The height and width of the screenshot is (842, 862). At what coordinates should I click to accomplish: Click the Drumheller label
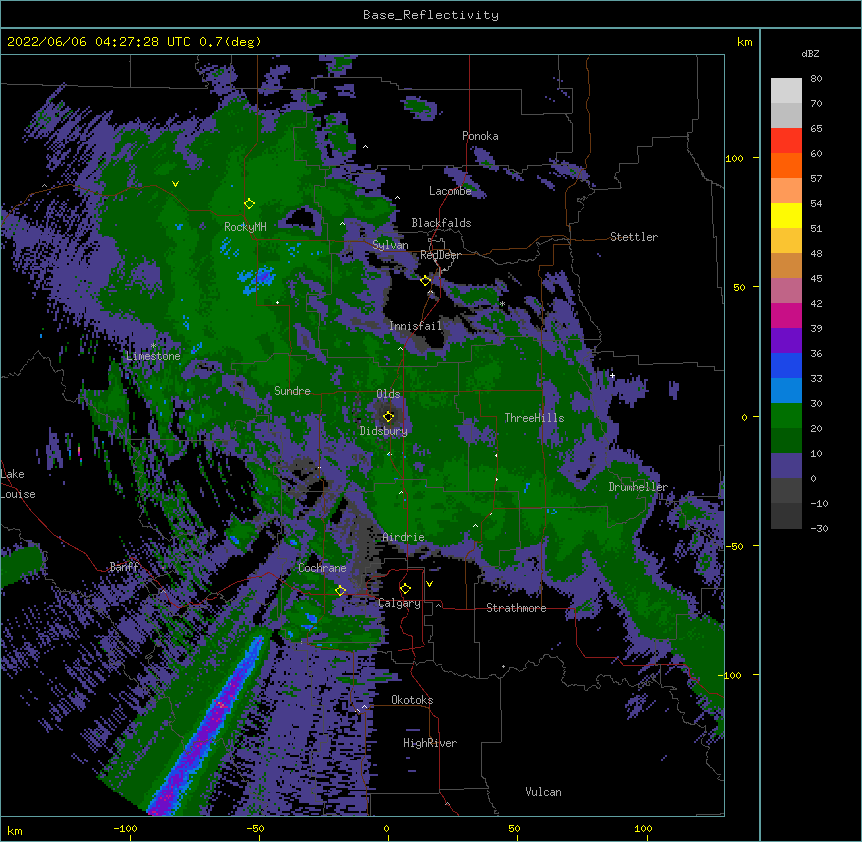[x=638, y=487]
